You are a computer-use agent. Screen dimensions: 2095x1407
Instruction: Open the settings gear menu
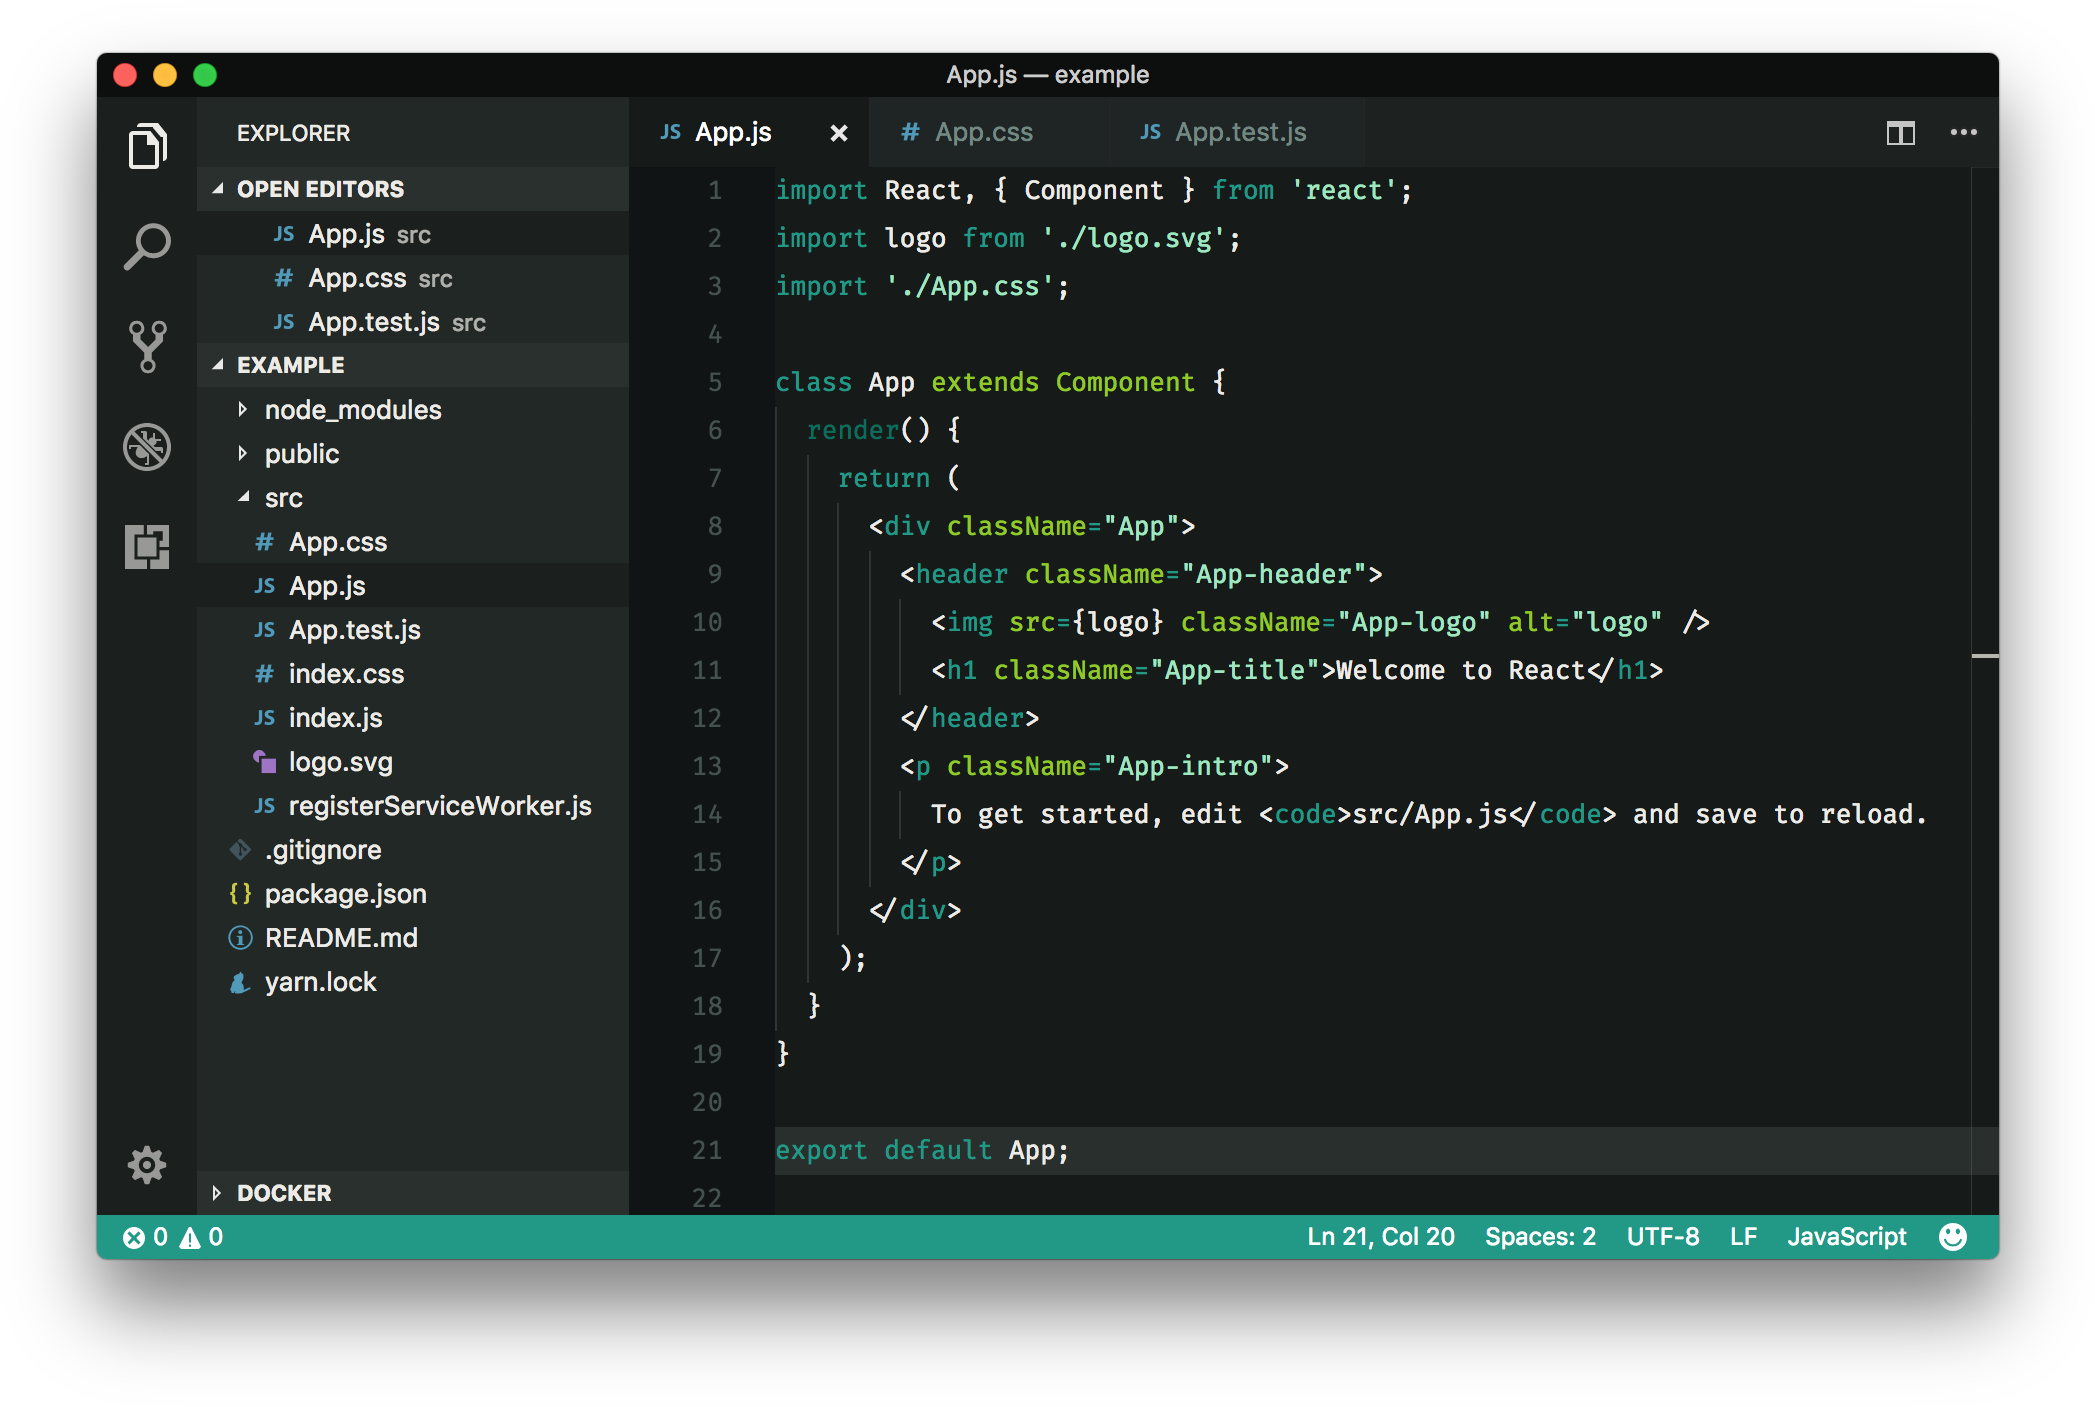pyautogui.click(x=147, y=1165)
